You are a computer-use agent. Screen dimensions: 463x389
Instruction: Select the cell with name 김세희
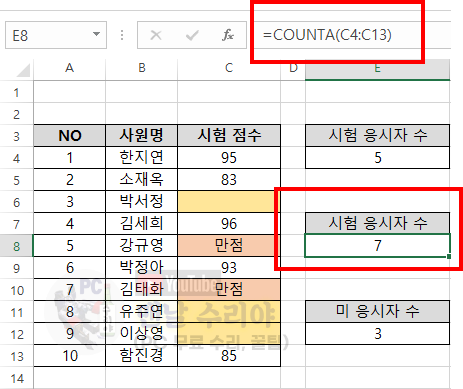(142, 224)
